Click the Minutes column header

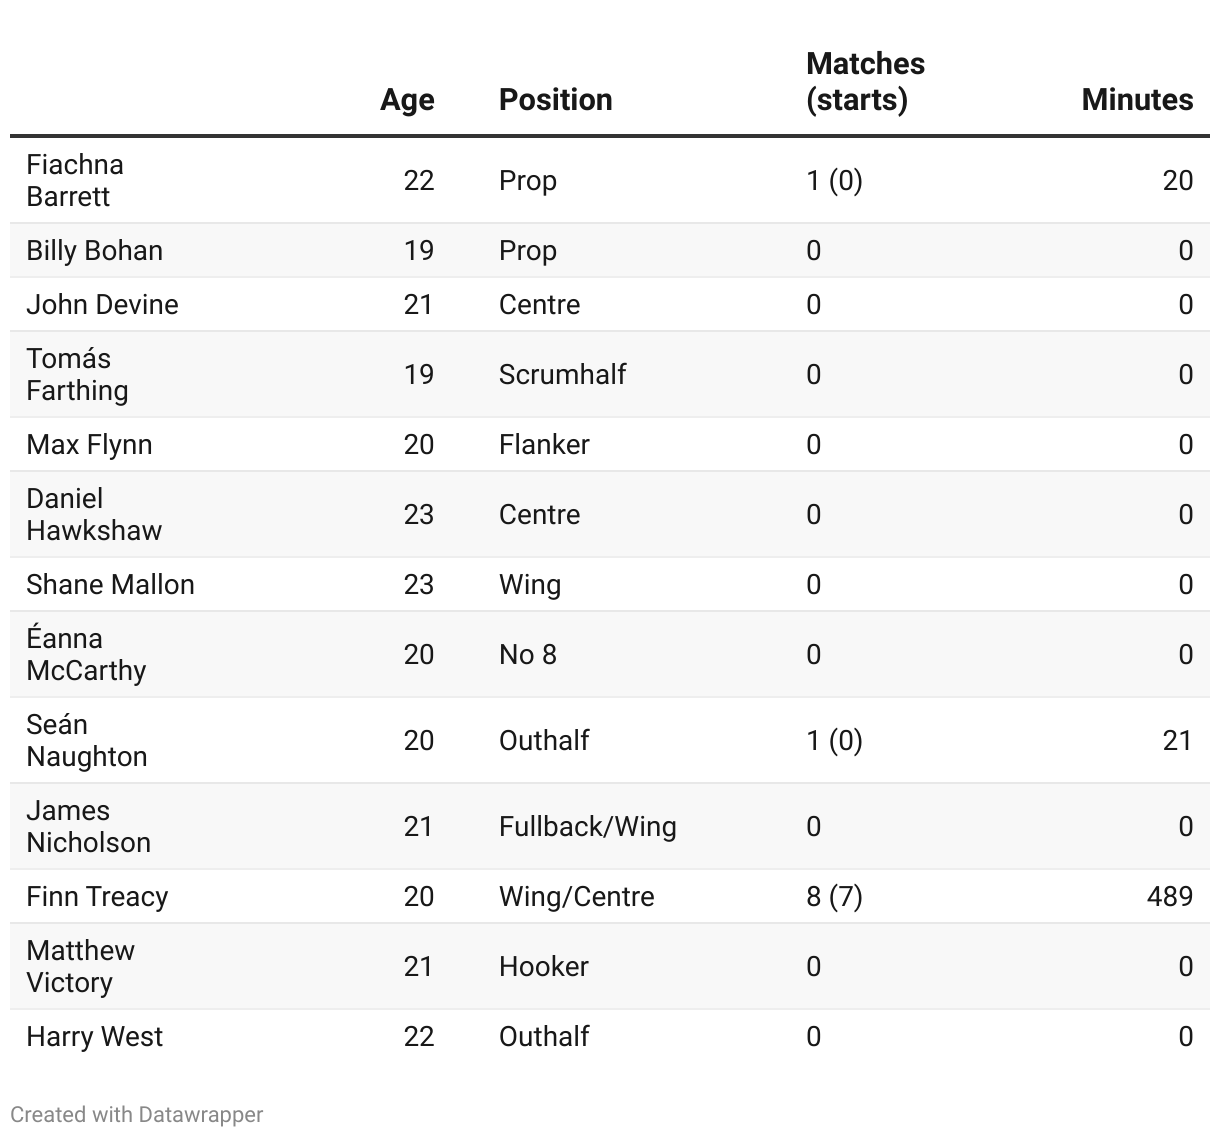[x=1137, y=100]
